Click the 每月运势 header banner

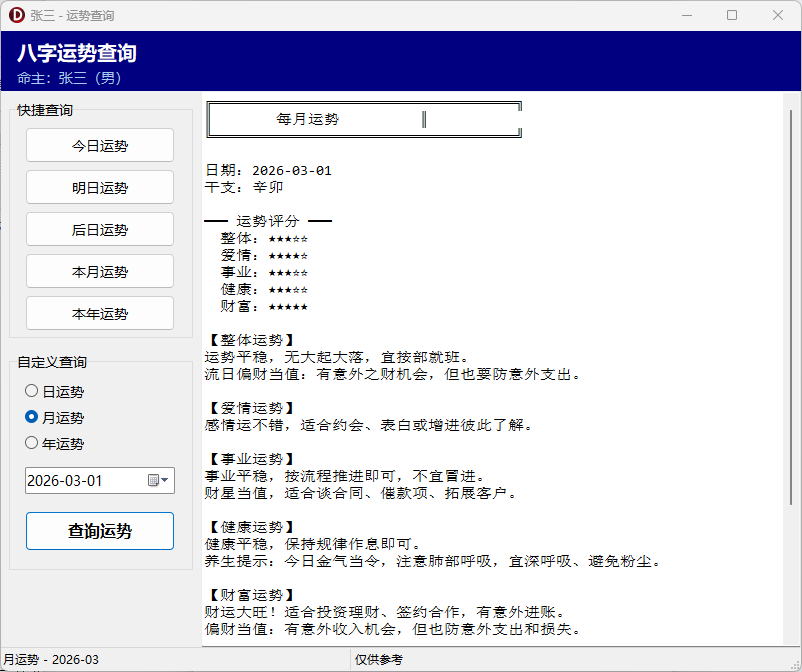point(364,118)
